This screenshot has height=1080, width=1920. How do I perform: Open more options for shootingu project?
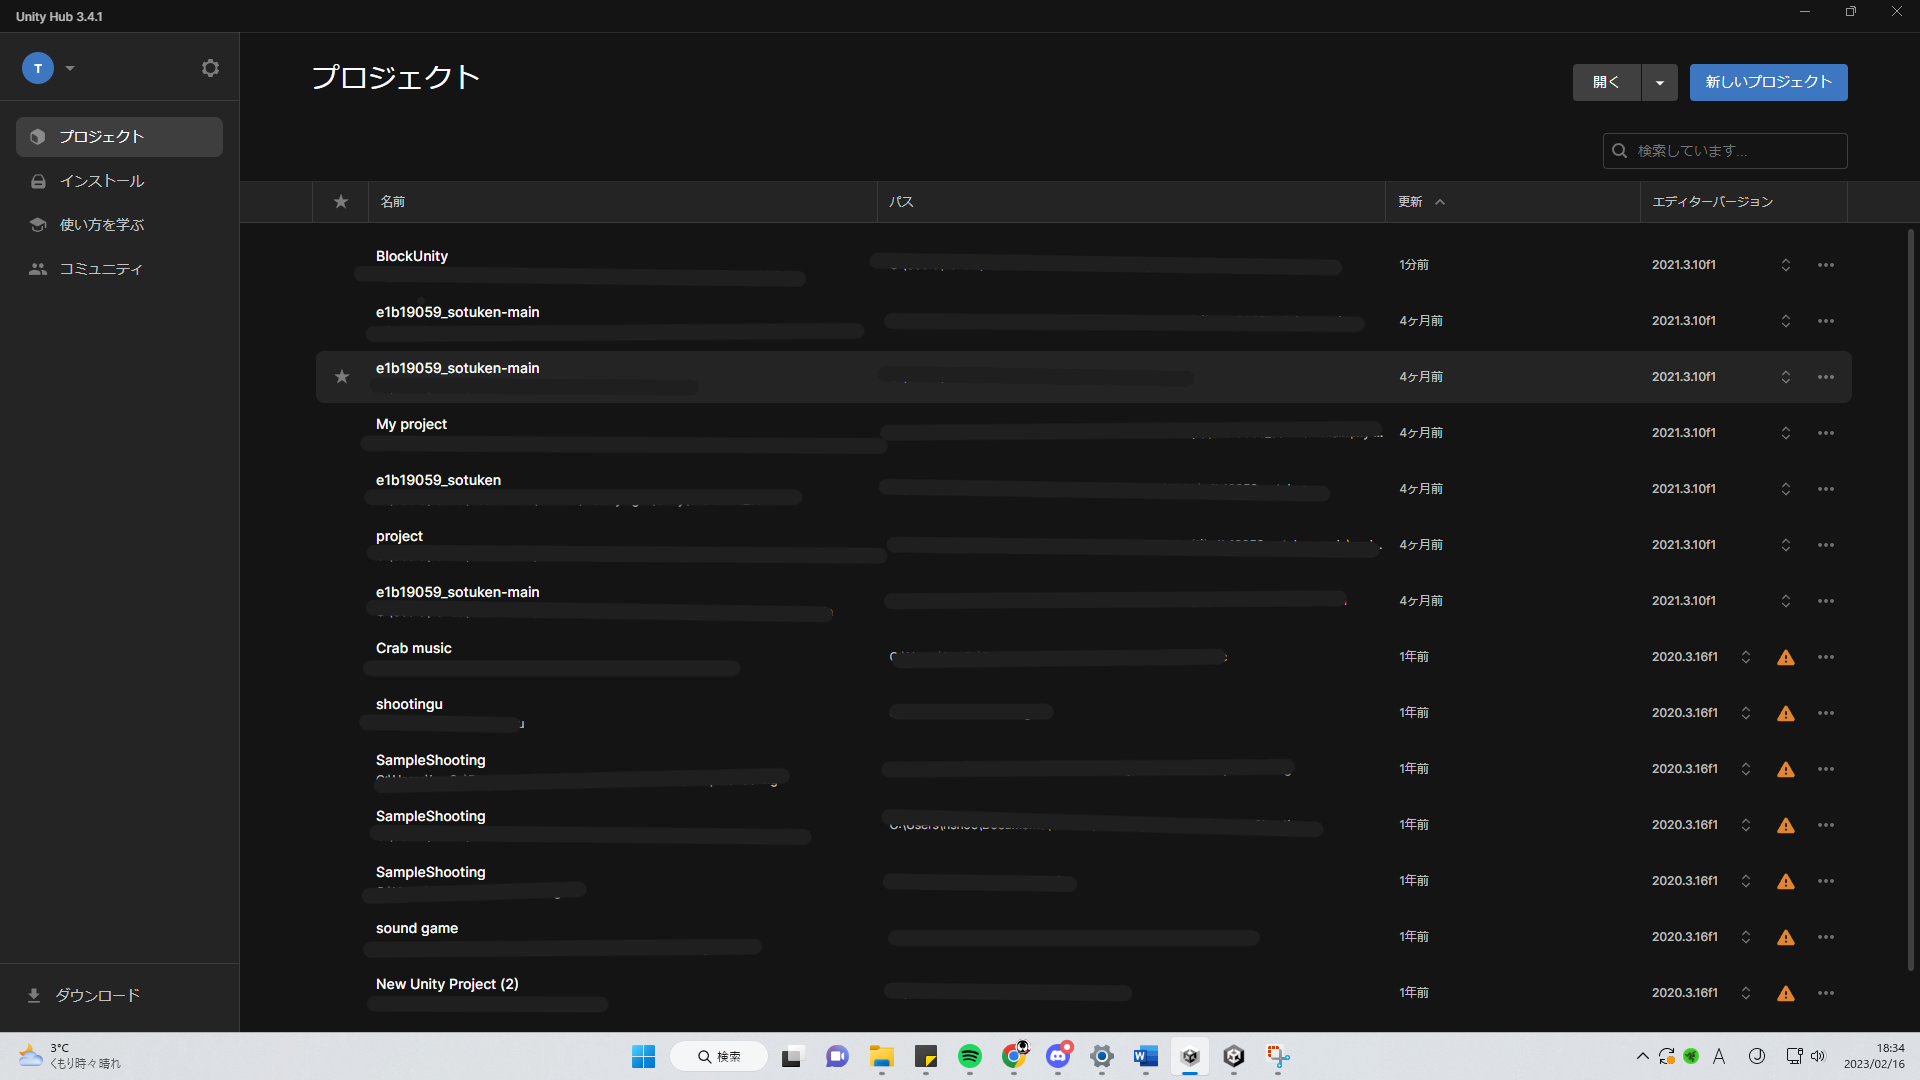(1825, 713)
